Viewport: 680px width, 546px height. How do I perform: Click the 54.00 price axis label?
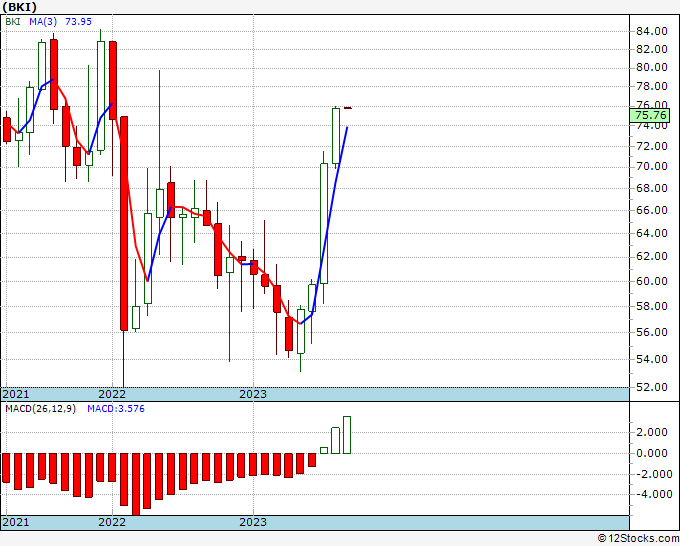pos(651,359)
